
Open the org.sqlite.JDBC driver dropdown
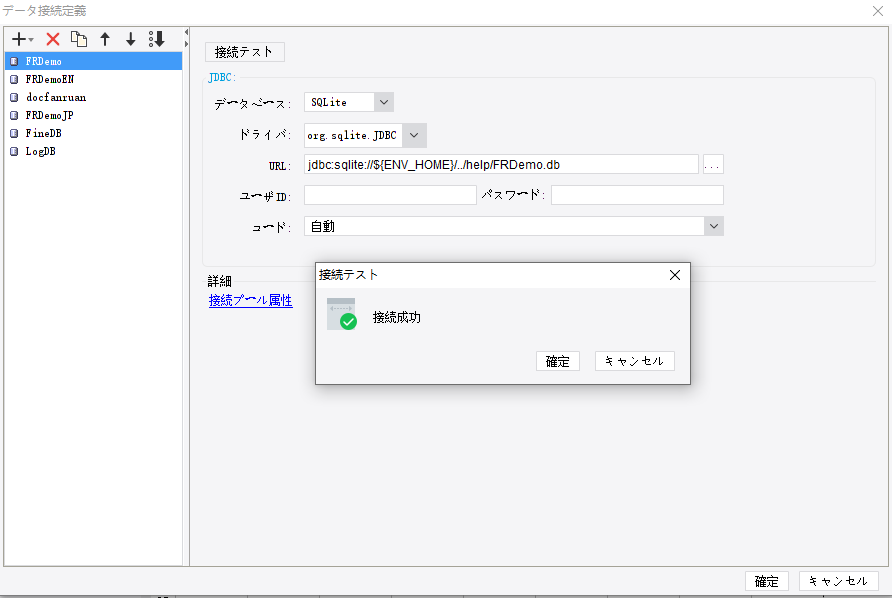click(414, 135)
